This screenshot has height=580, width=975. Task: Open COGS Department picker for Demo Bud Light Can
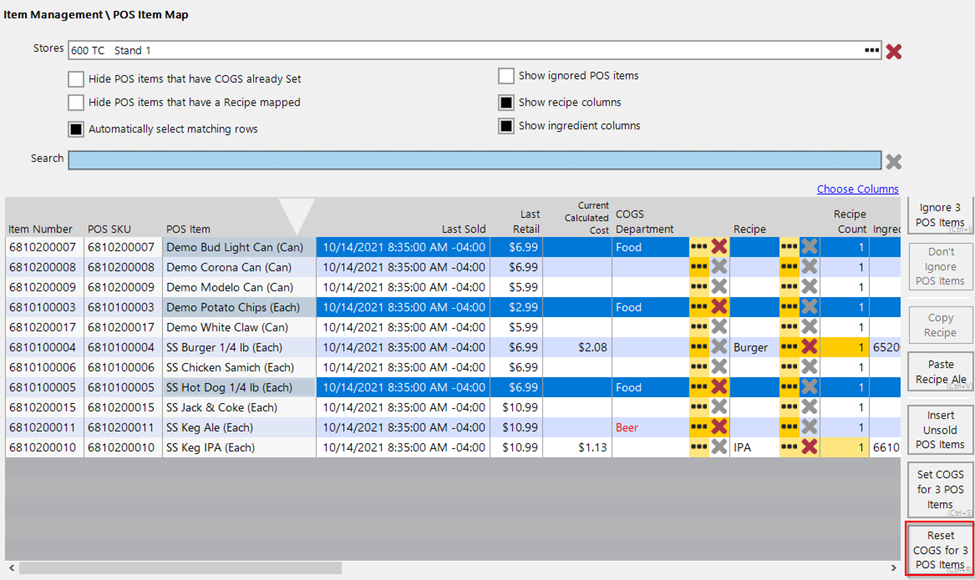(699, 247)
